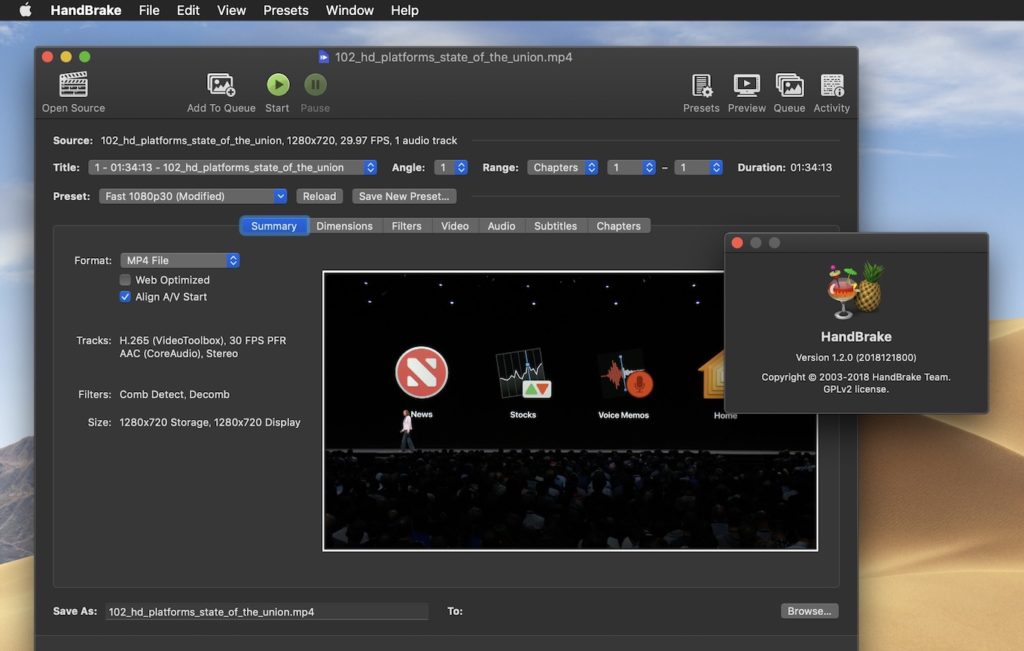Image resolution: width=1024 pixels, height=651 pixels.
Task: Open the Preset dropdown Fast 1080p30
Action: (x=194, y=197)
